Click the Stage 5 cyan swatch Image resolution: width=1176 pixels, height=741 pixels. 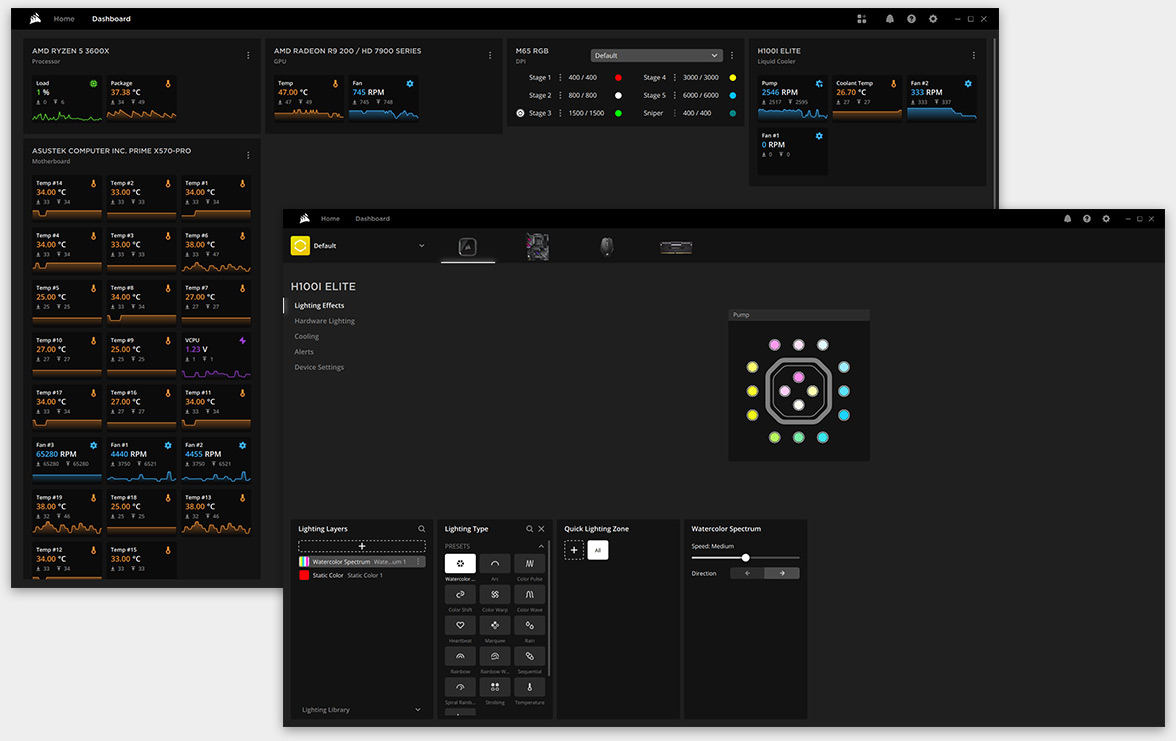pos(733,95)
